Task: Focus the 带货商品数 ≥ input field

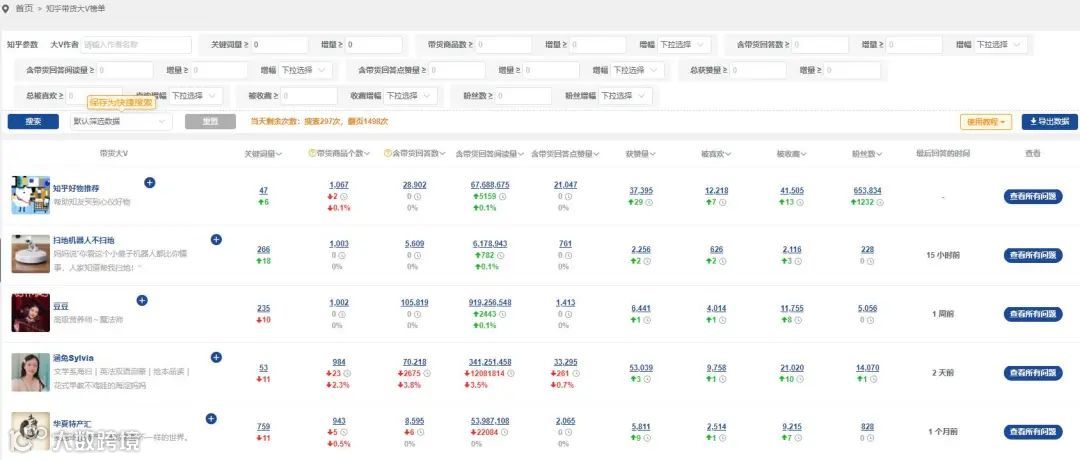Action: (503, 45)
